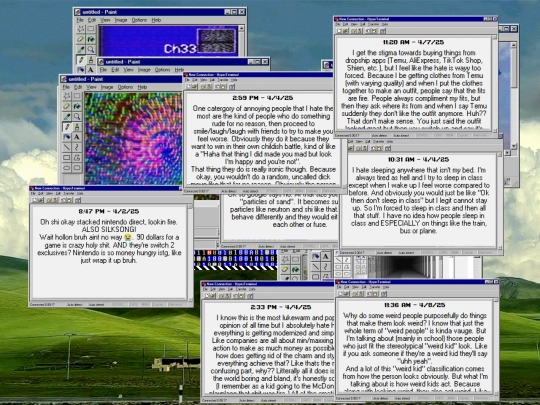The image size is (540, 405).
Task: Select the Airbrush tool in swirl Paint window
Action: click(67, 137)
